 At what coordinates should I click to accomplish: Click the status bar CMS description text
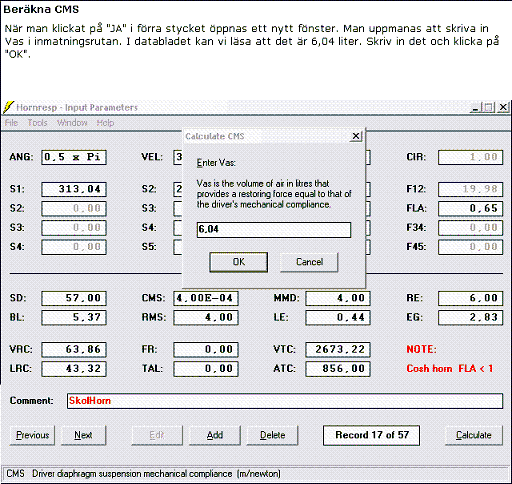pyautogui.click(x=143, y=474)
